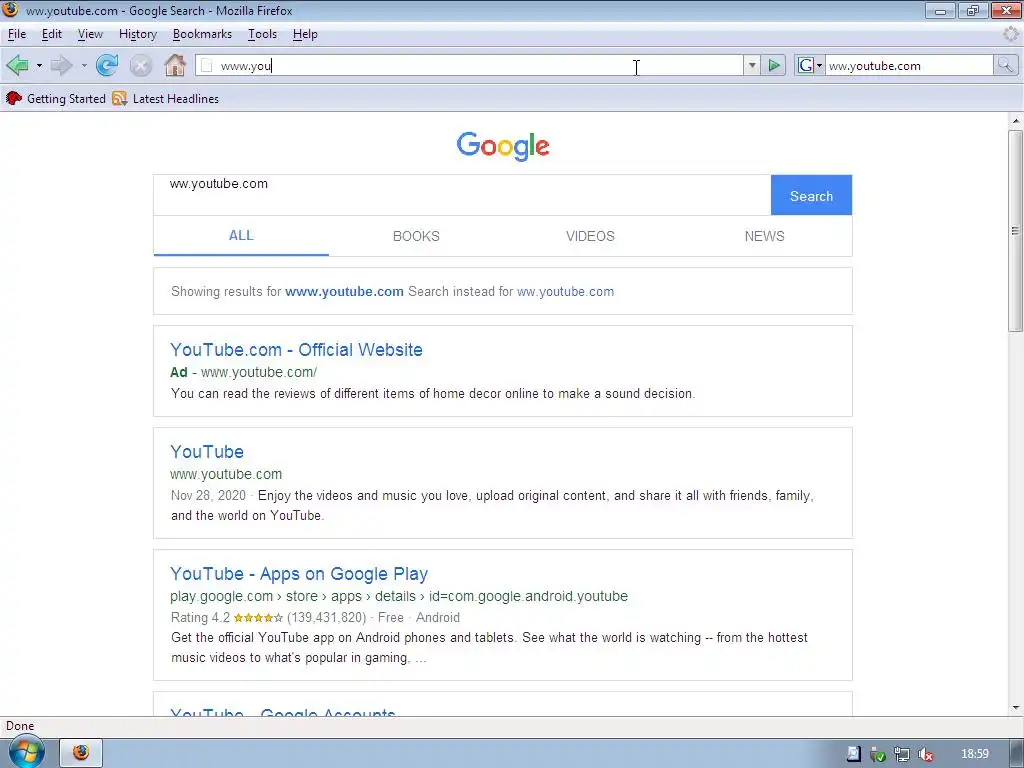The height and width of the screenshot is (768, 1024).
Task: Click the stop loading button
Action: tap(140, 65)
